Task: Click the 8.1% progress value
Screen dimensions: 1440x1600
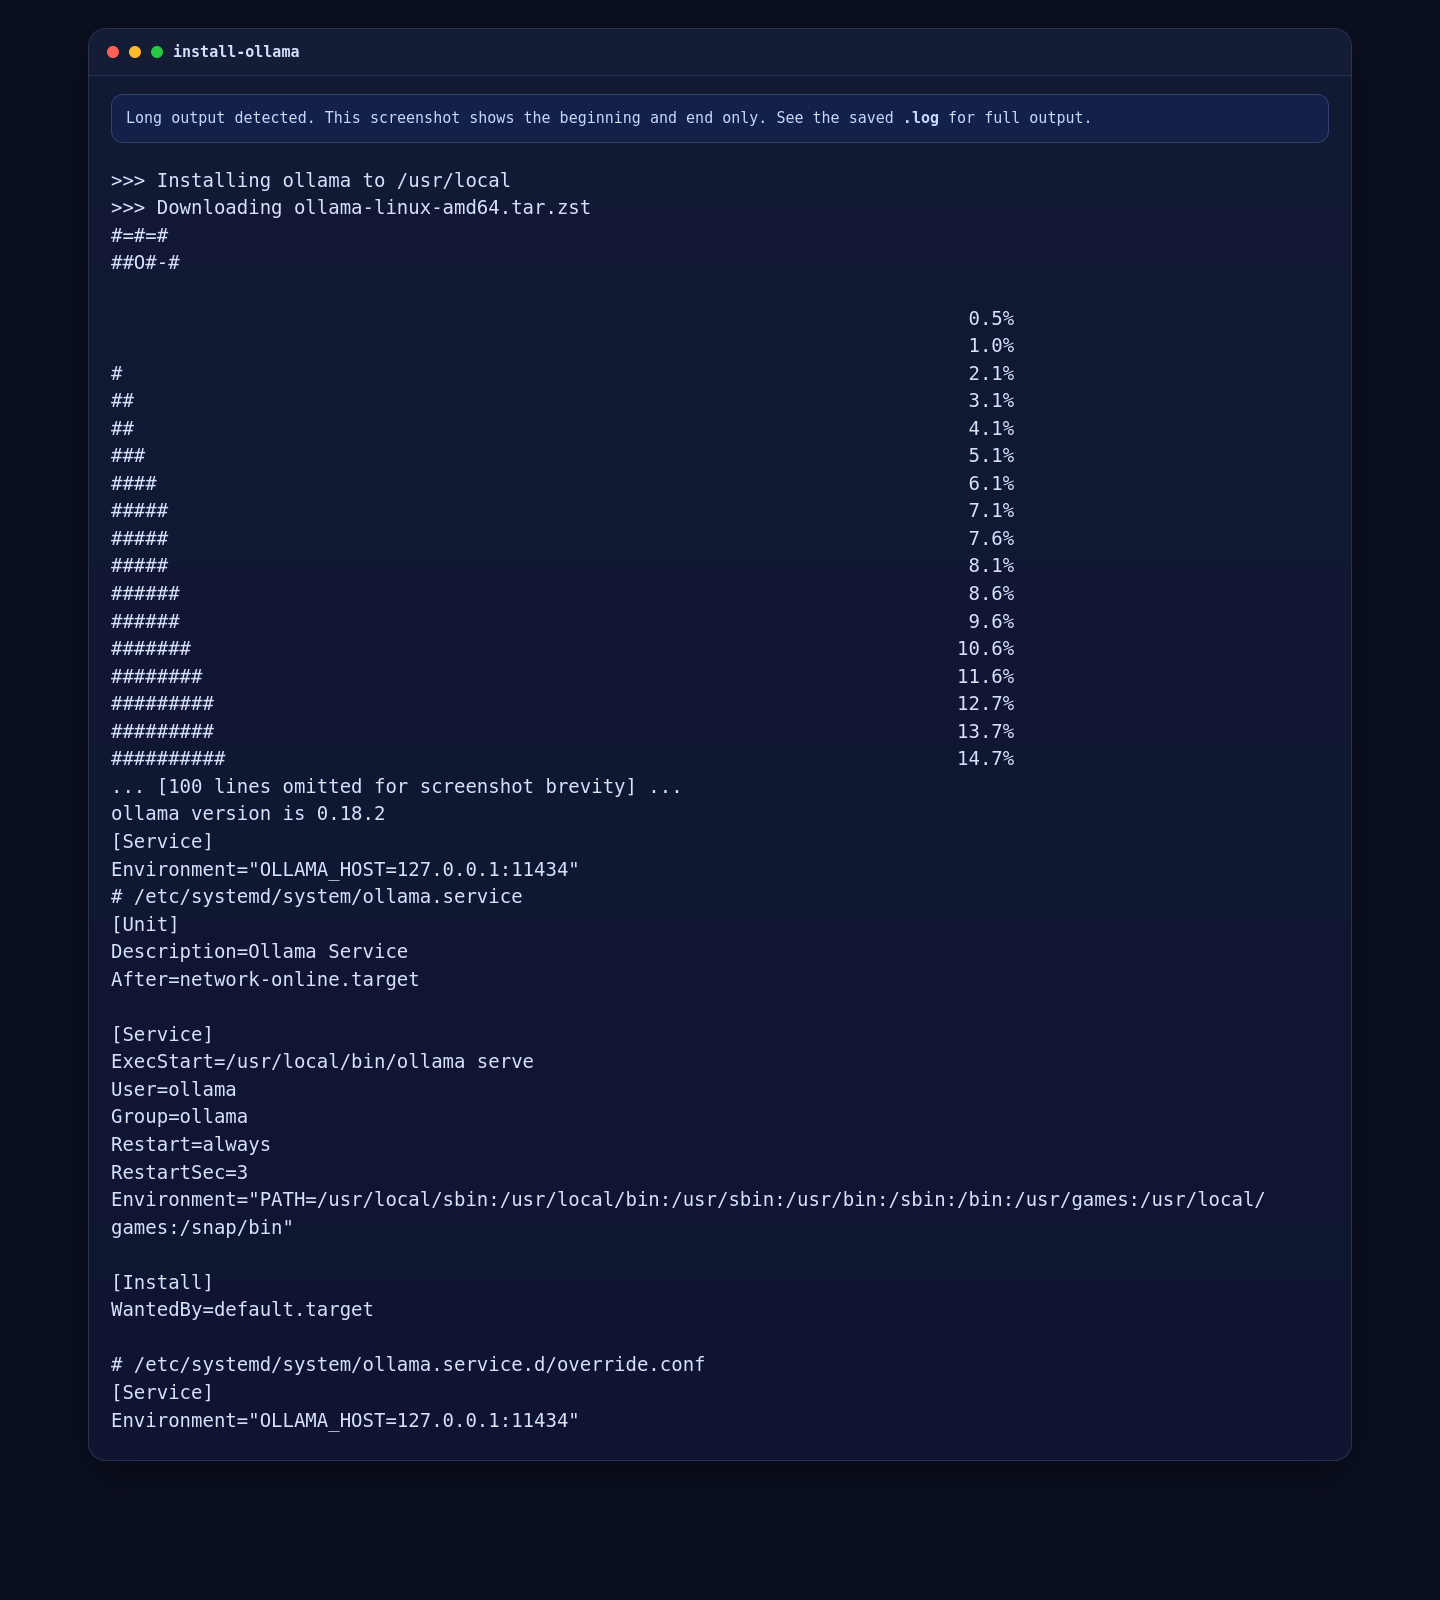Action: 991,566
